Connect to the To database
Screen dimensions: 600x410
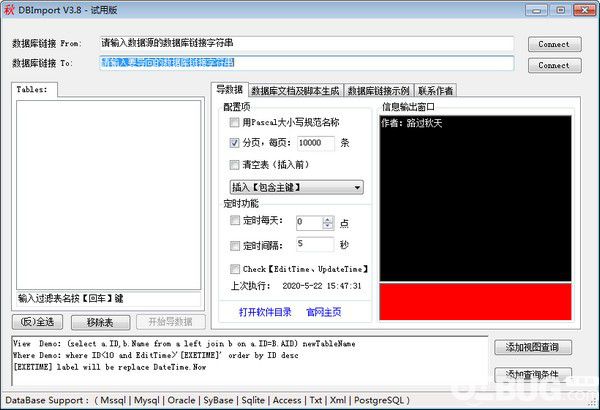coord(554,65)
